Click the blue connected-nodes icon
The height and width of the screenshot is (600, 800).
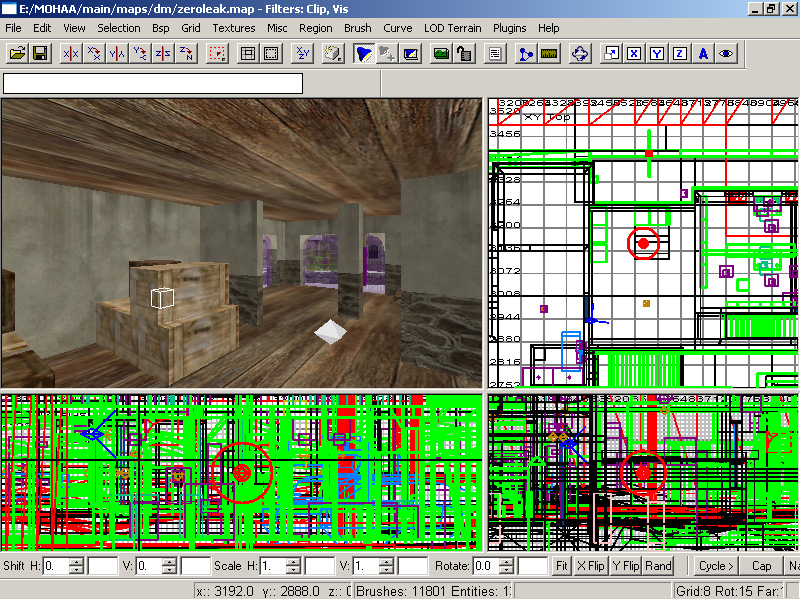pos(525,53)
